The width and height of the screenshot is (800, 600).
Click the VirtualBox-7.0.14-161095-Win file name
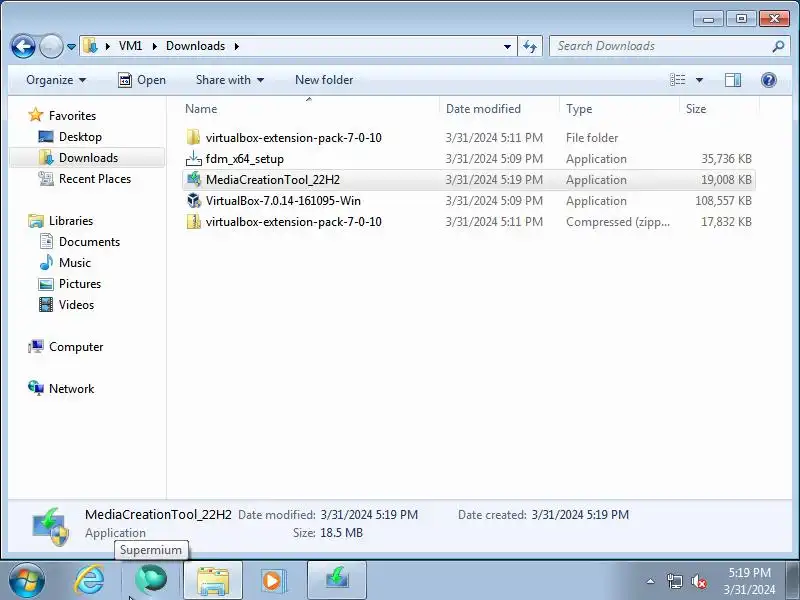[283, 201]
